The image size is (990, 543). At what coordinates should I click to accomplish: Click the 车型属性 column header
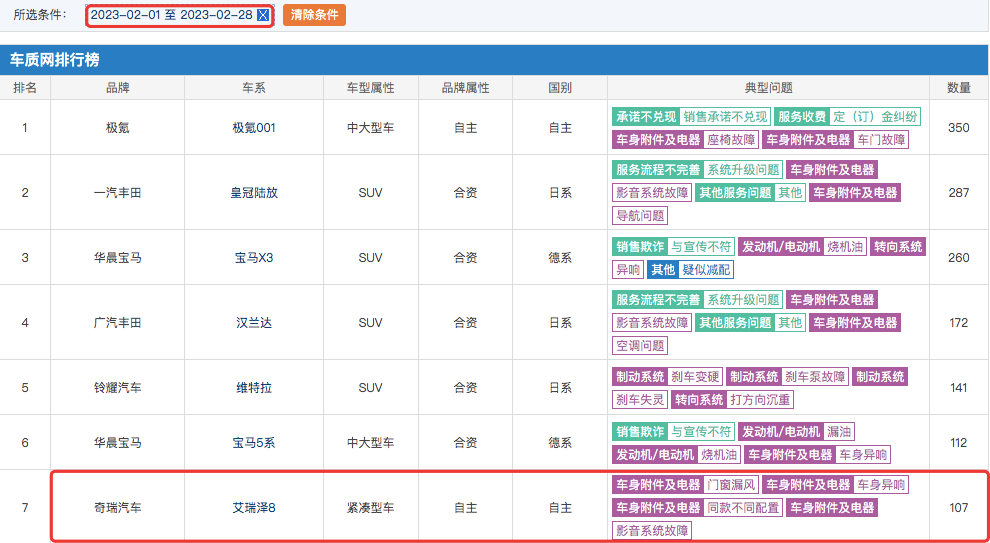[371, 88]
